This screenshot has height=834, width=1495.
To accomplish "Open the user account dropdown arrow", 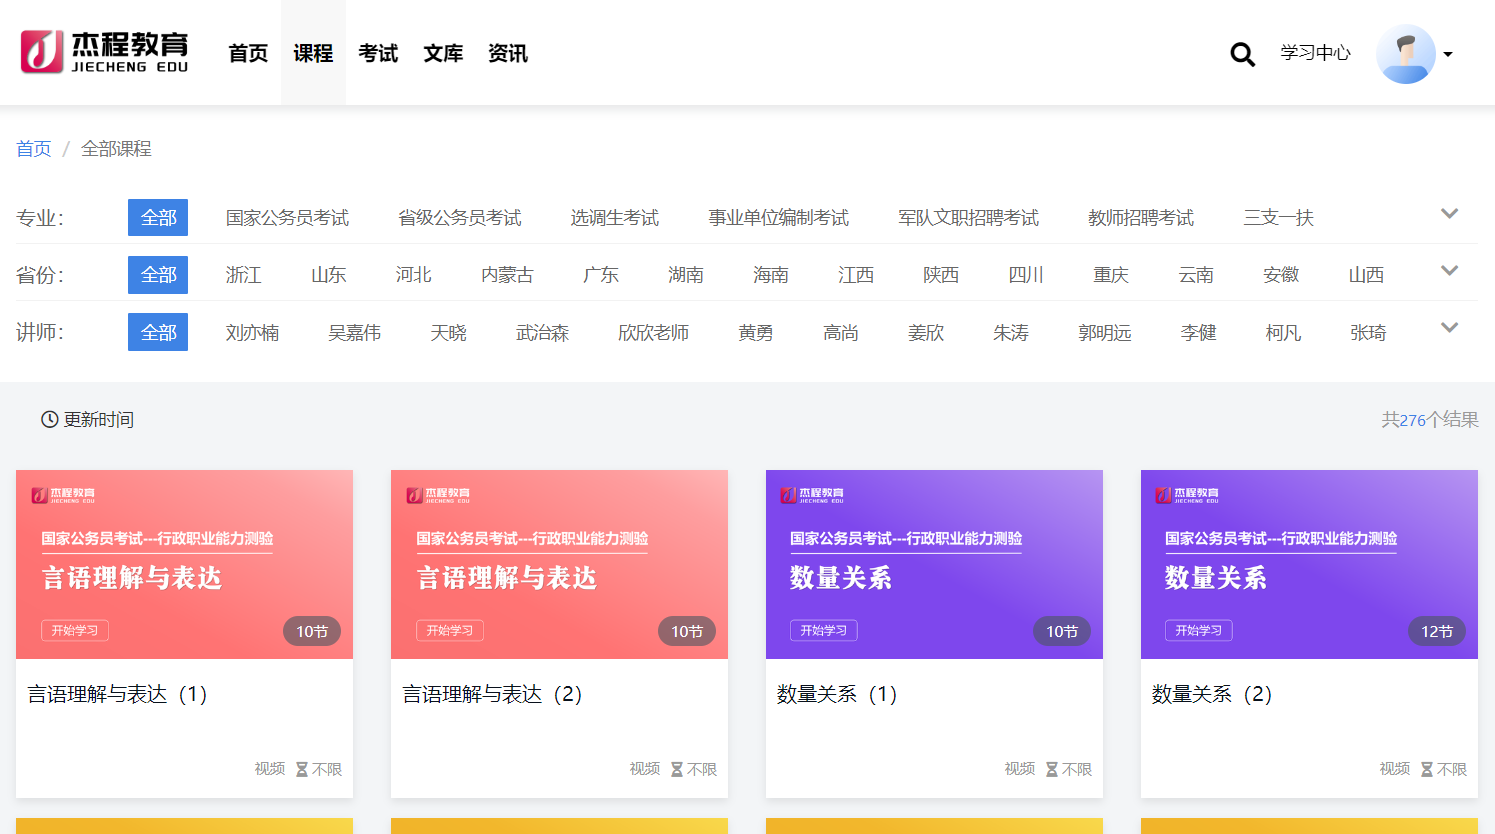I will click(1448, 55).
